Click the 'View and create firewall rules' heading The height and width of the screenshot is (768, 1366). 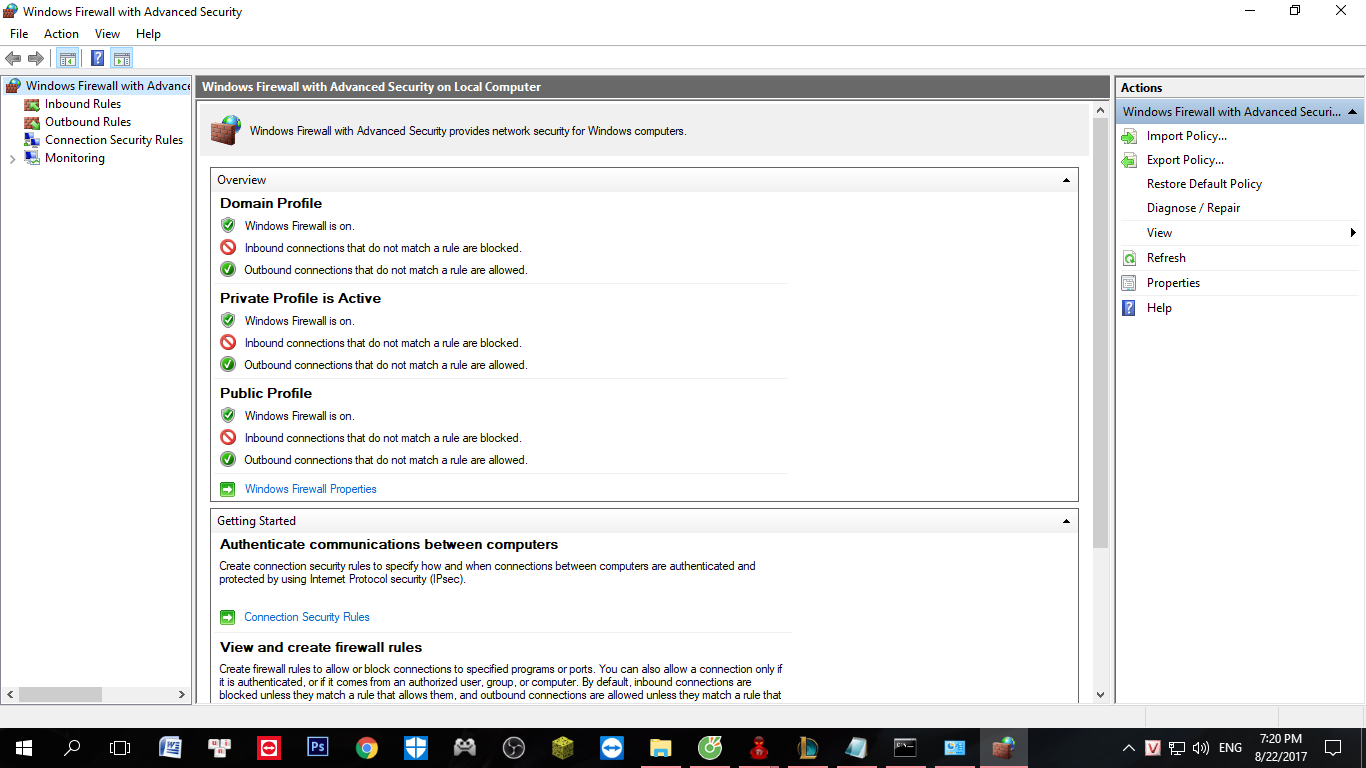pos(321,647)
